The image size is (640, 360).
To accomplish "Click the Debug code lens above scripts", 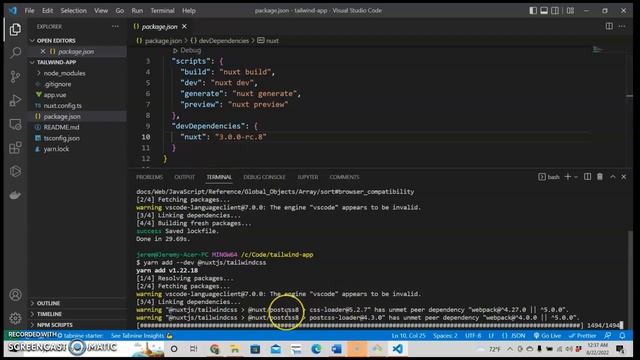I will coord(187,50).
